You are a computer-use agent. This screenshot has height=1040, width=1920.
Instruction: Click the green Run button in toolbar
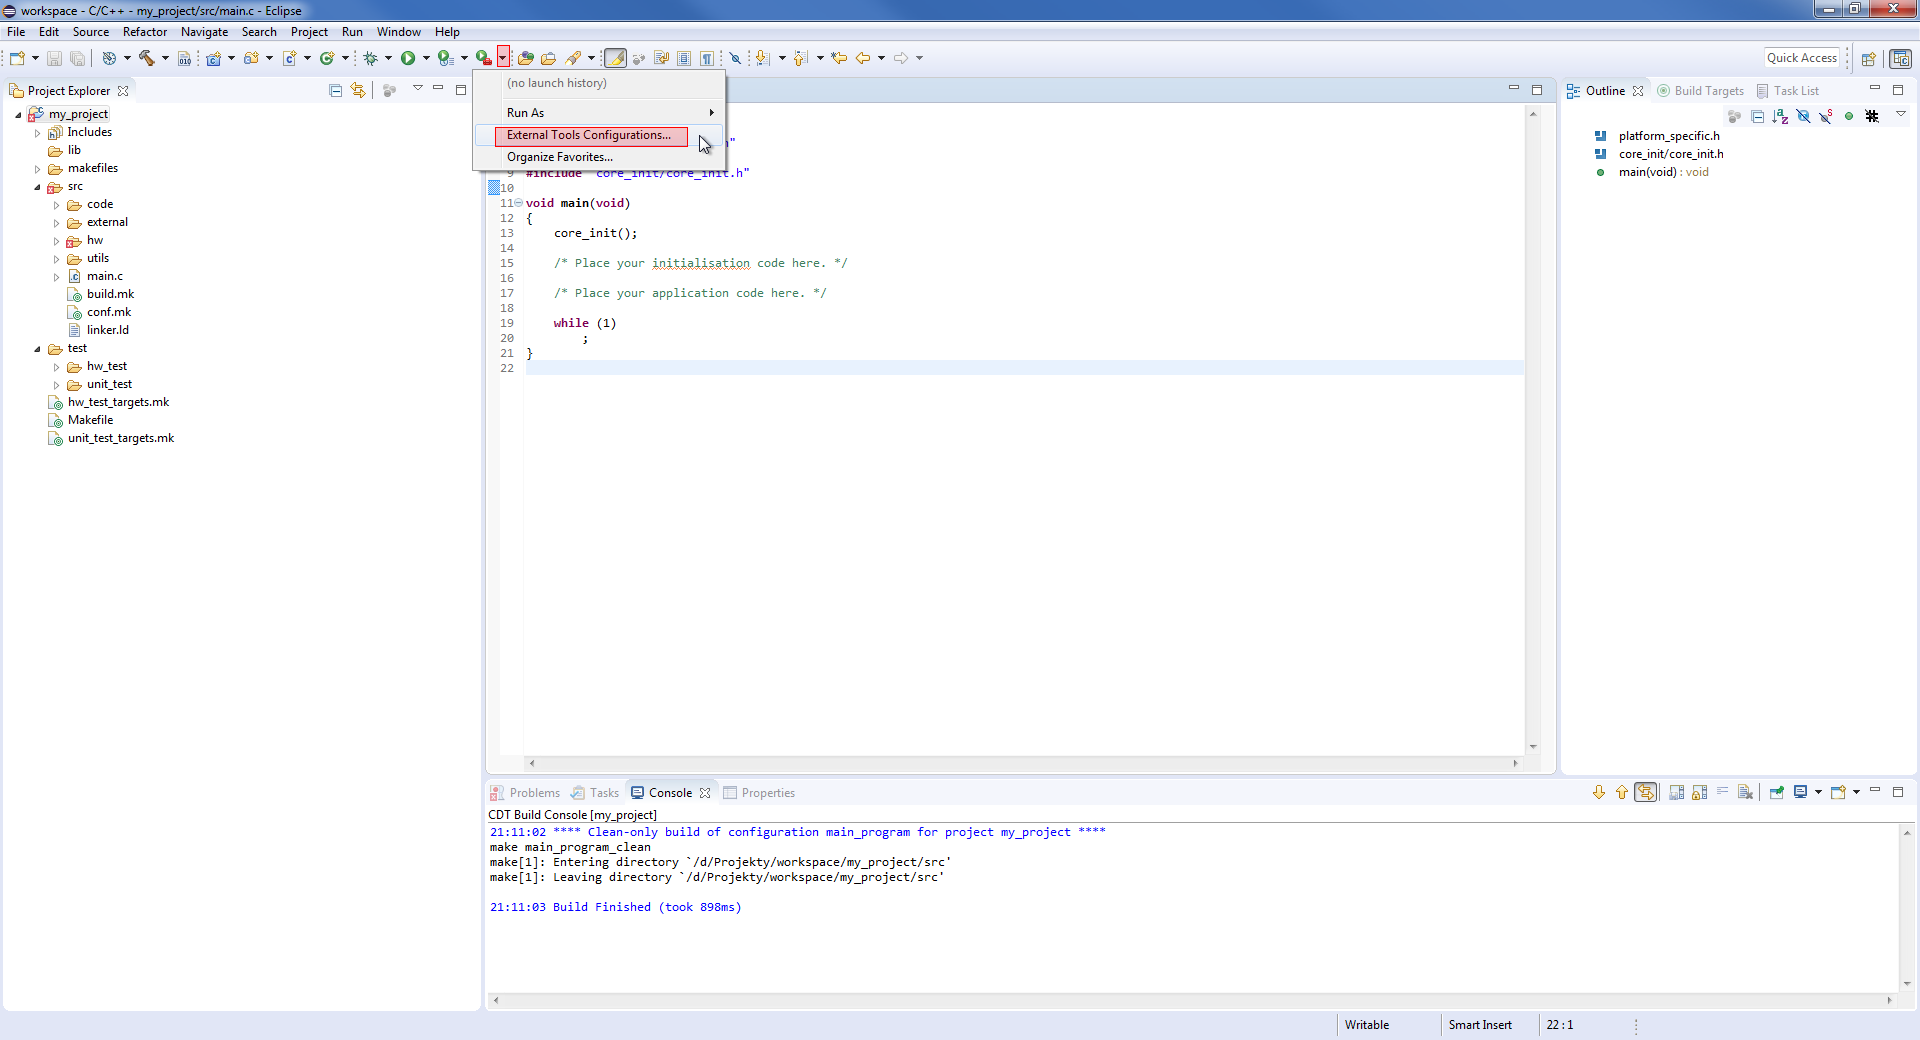tap(408, 58)
